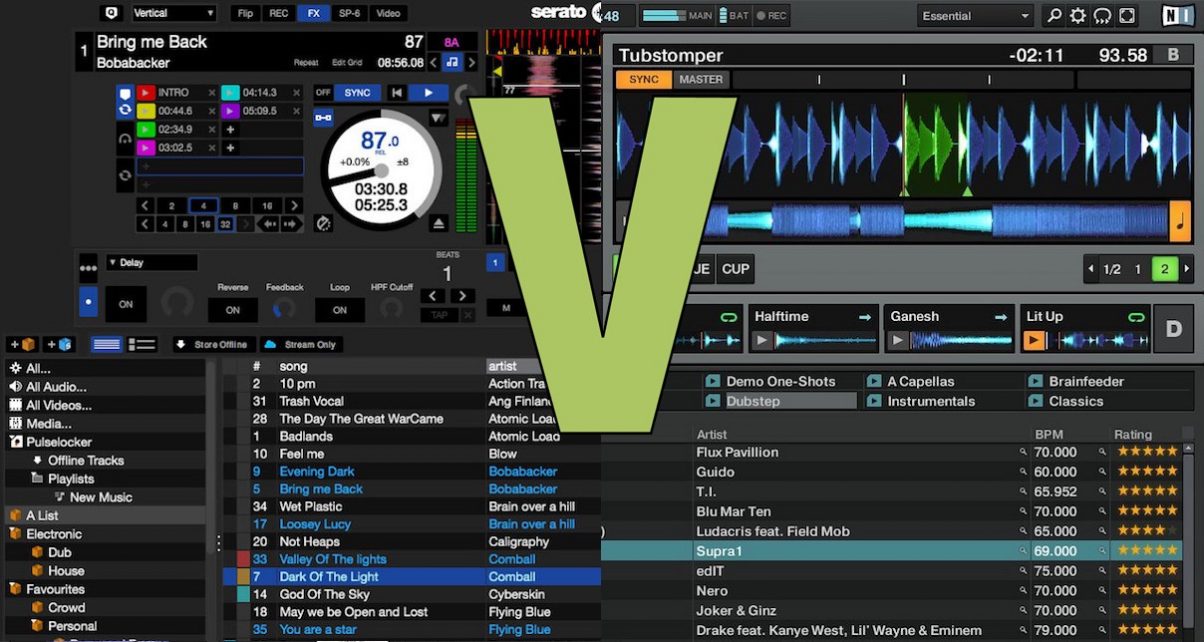1204x642 pixels.
Task: Click Serato deck play button
Action: pyautogui.click(x=428, y=93)
